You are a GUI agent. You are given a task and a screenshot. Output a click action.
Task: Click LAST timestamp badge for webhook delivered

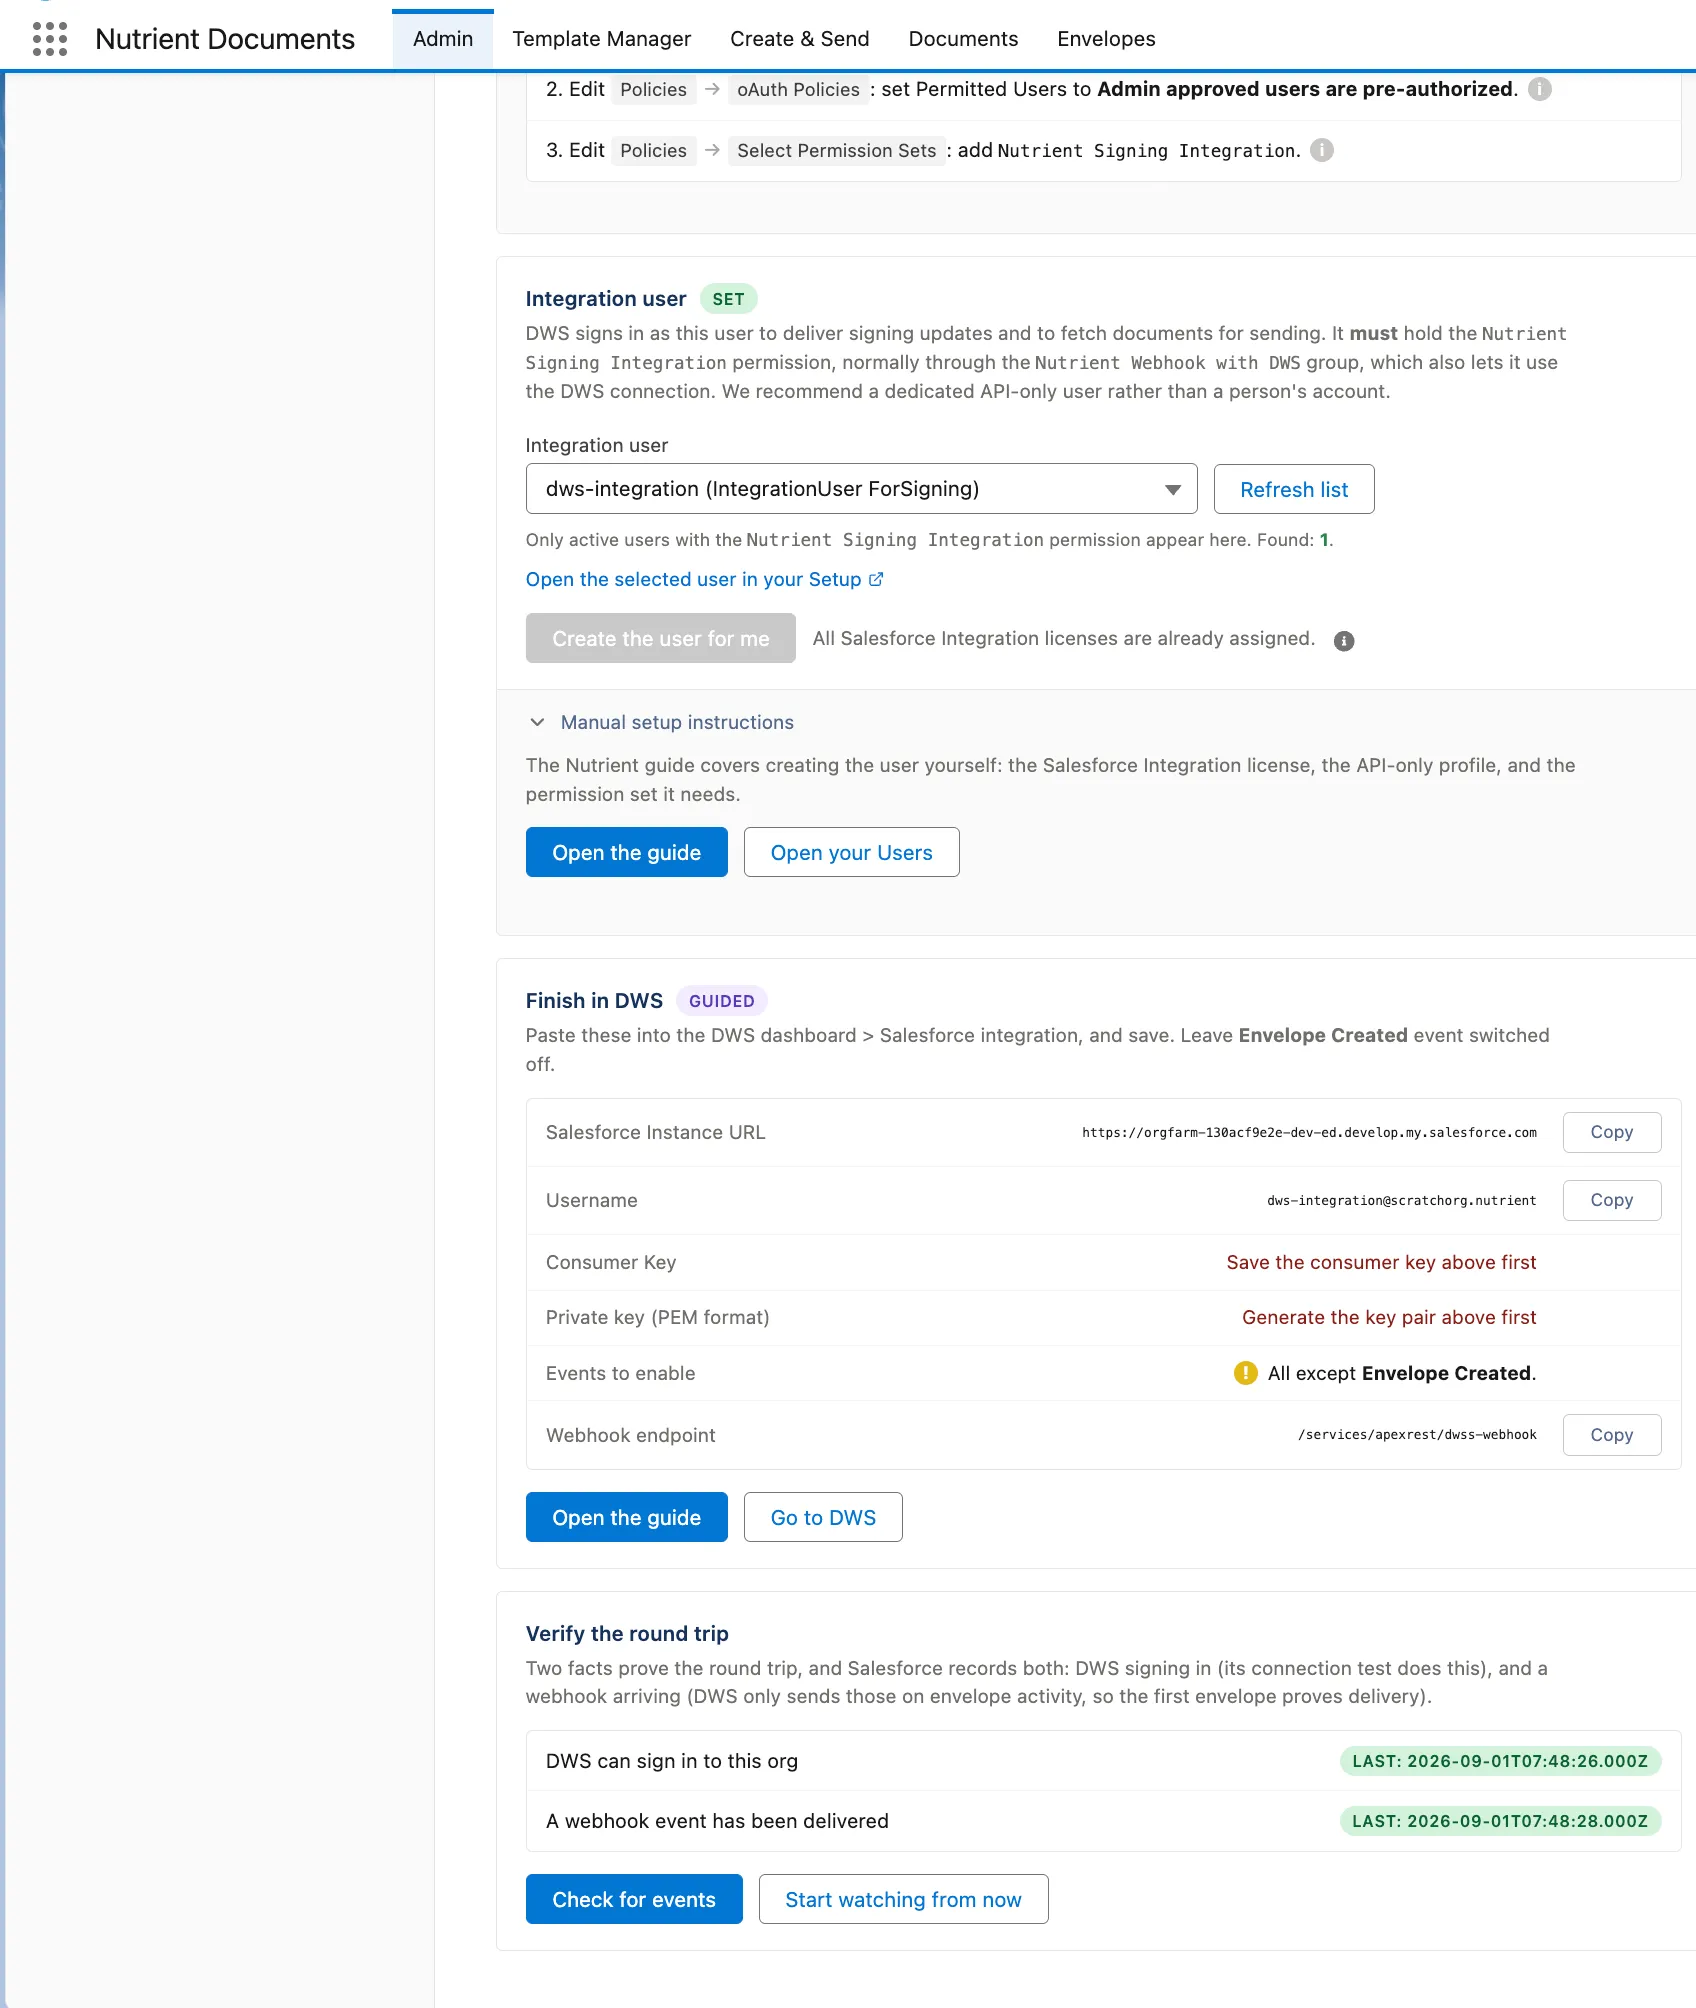pyautogui.click(x=1500, y=1821)
